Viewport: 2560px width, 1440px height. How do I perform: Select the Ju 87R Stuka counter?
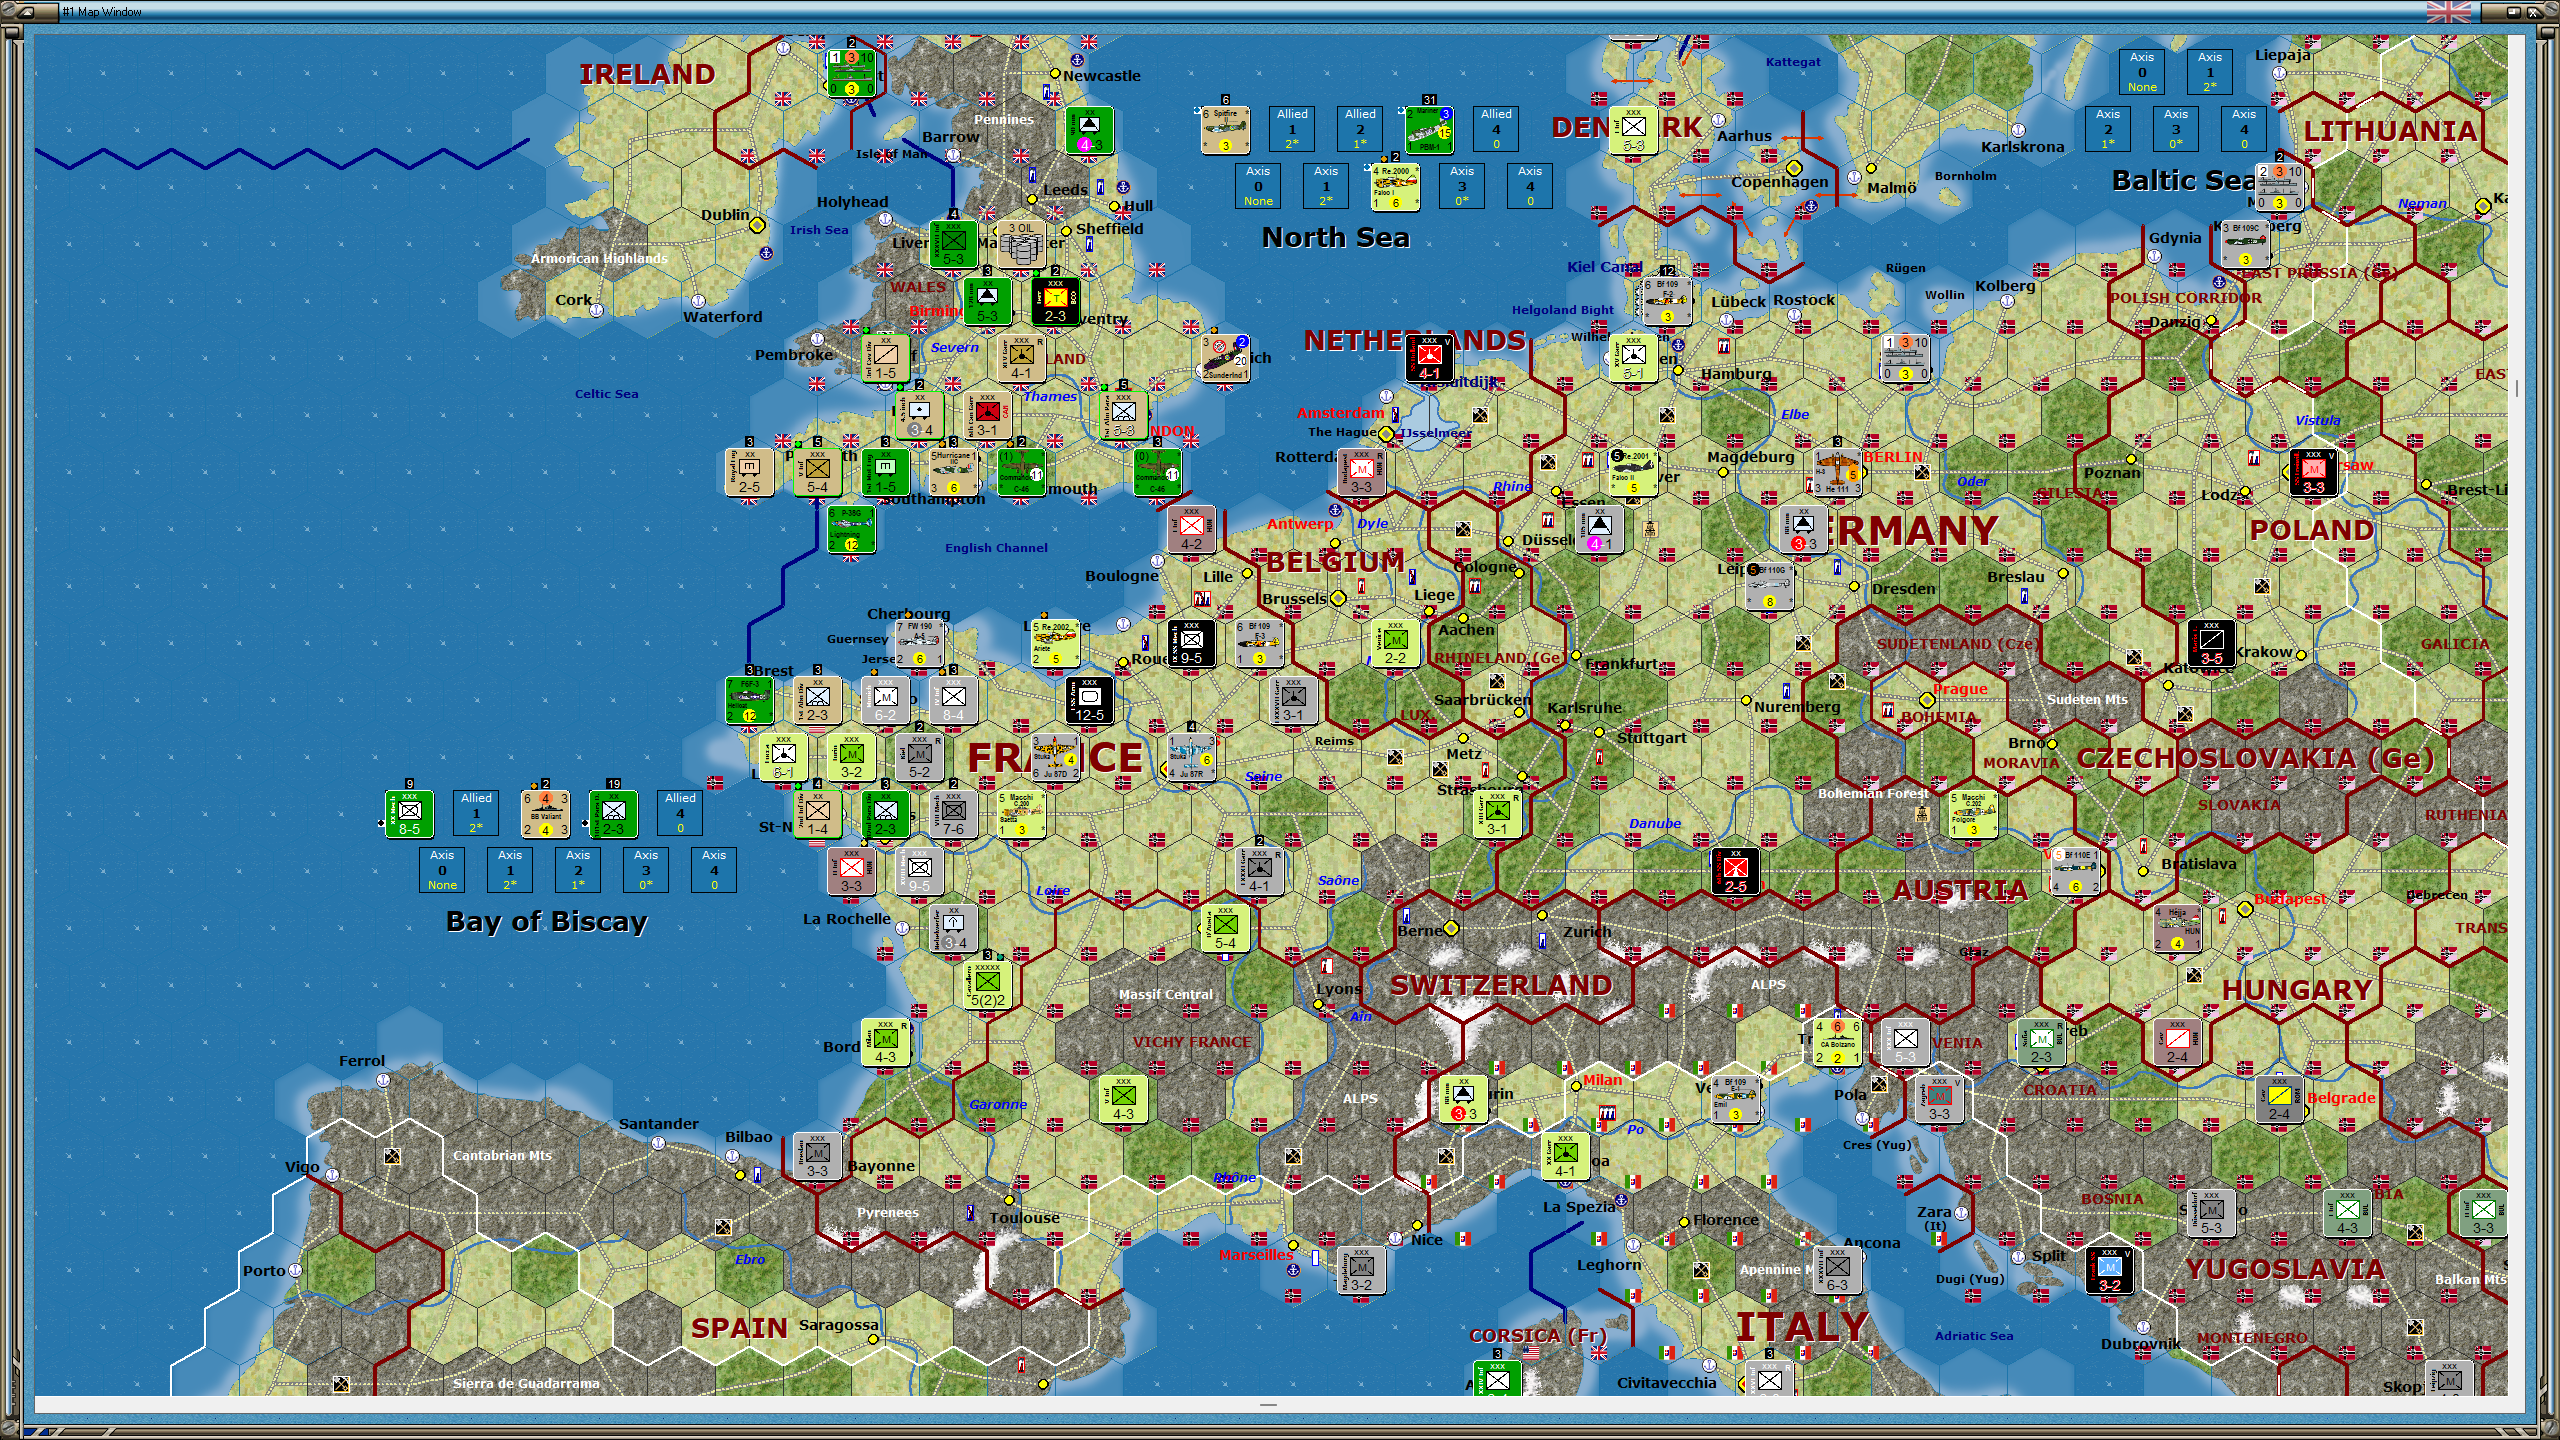point(1191,757)
